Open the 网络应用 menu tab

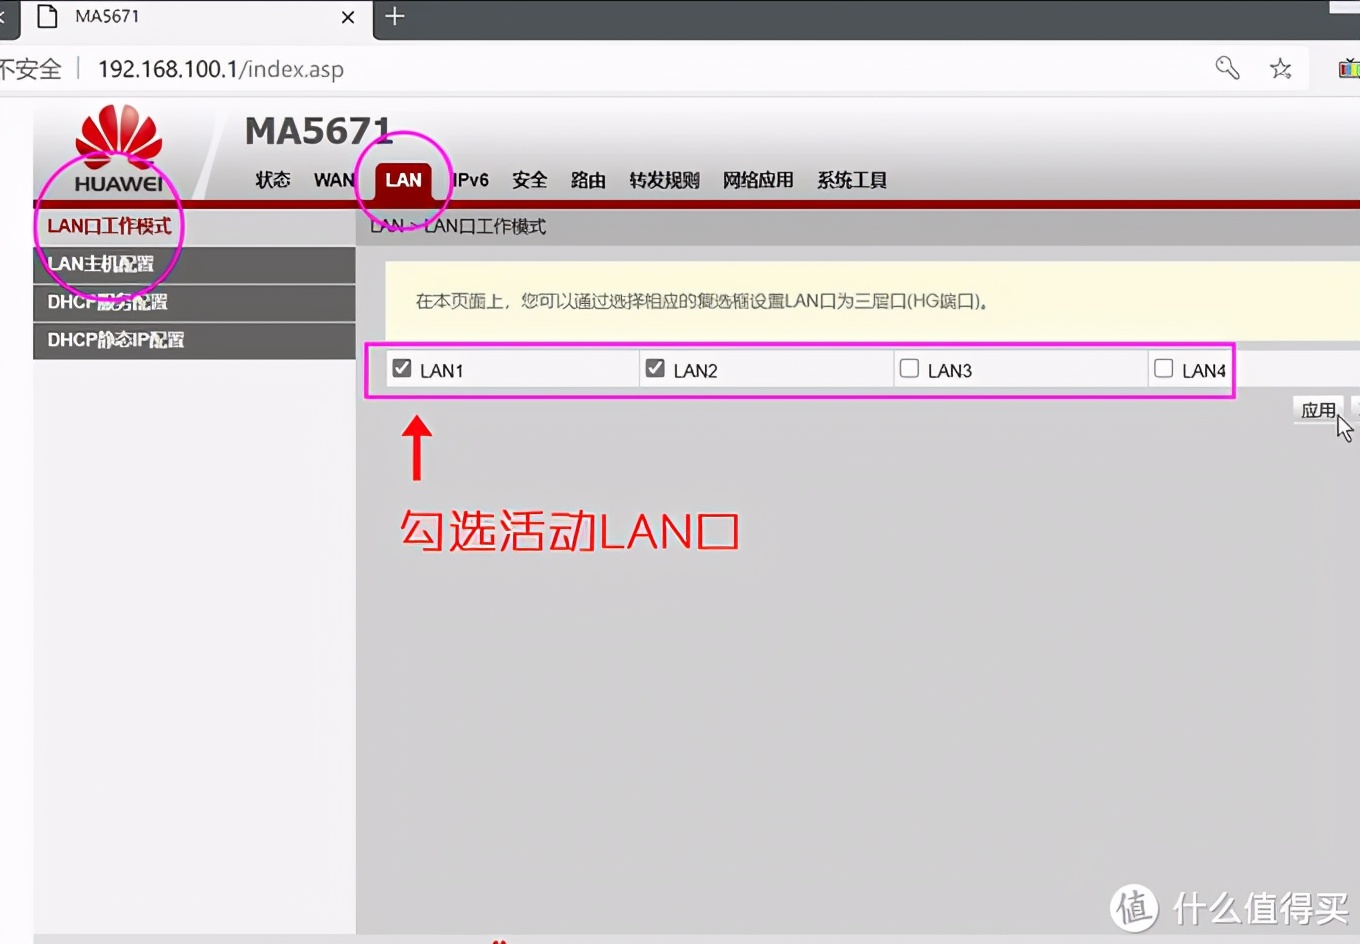tap(758, 180)
